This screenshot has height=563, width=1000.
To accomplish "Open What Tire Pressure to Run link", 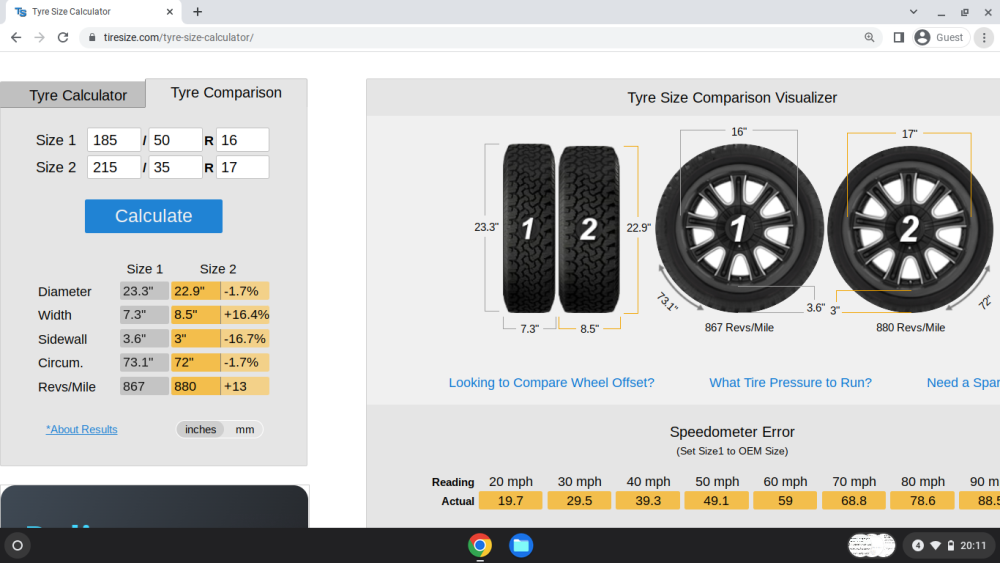I will tap(790, 383).
